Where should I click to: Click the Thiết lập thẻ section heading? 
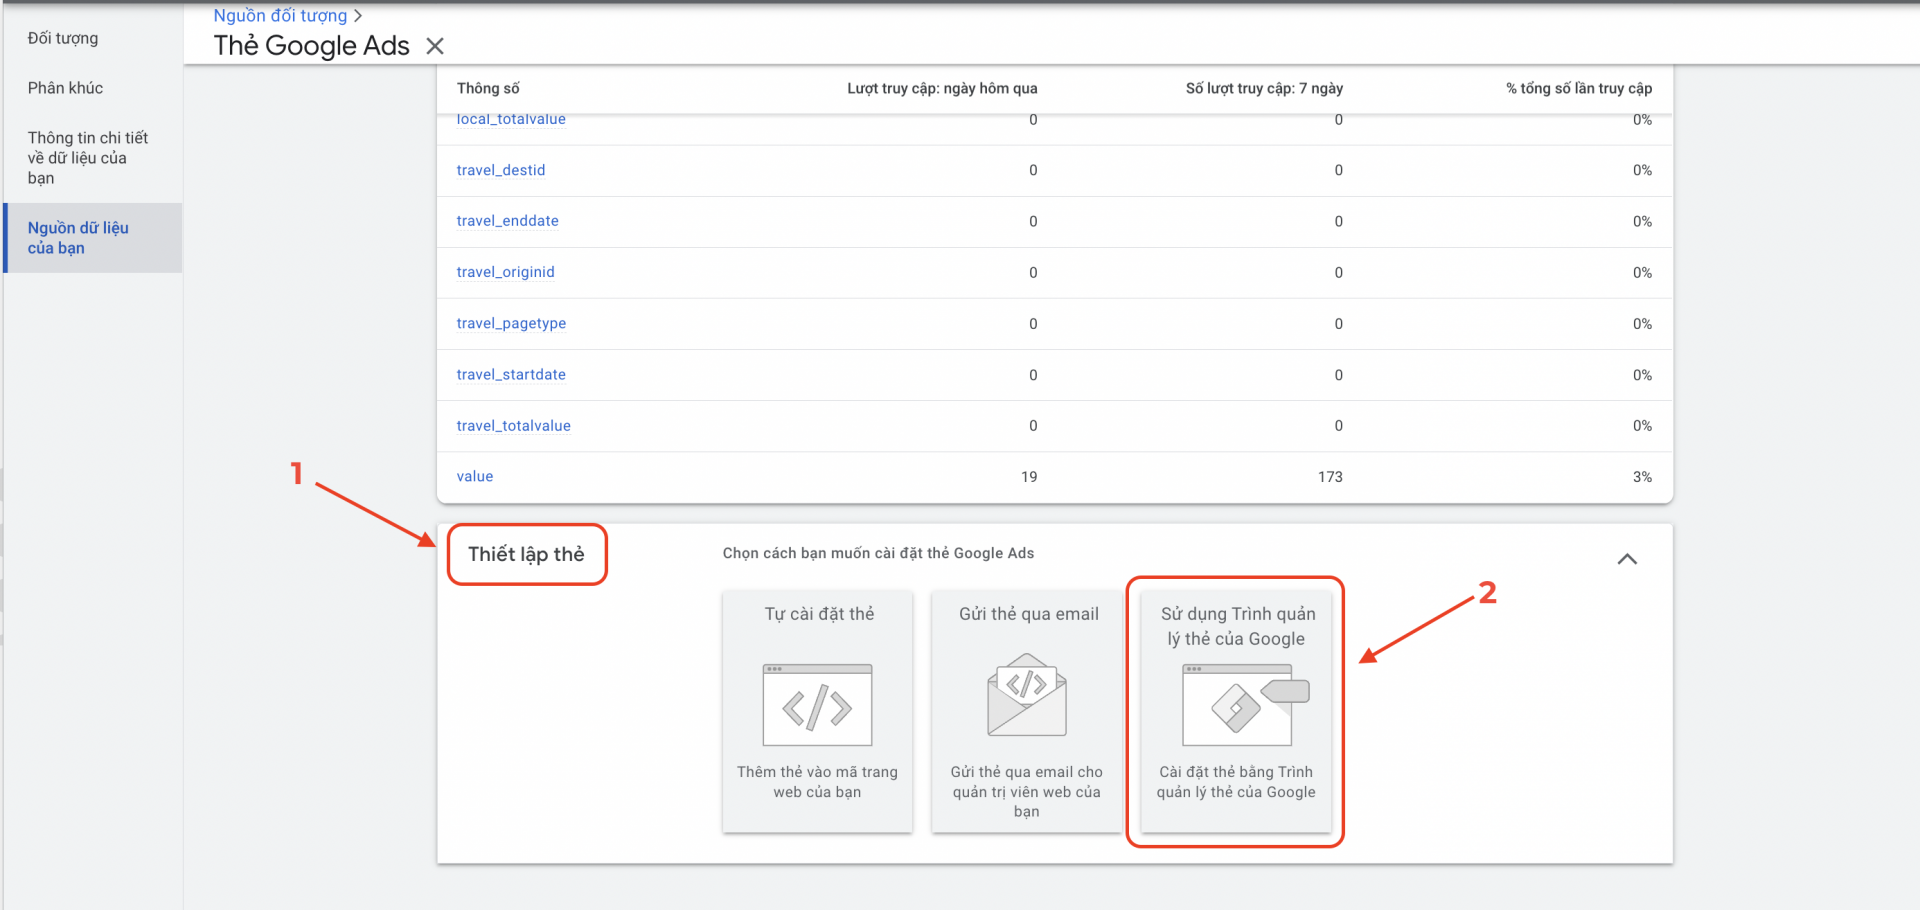526,554
